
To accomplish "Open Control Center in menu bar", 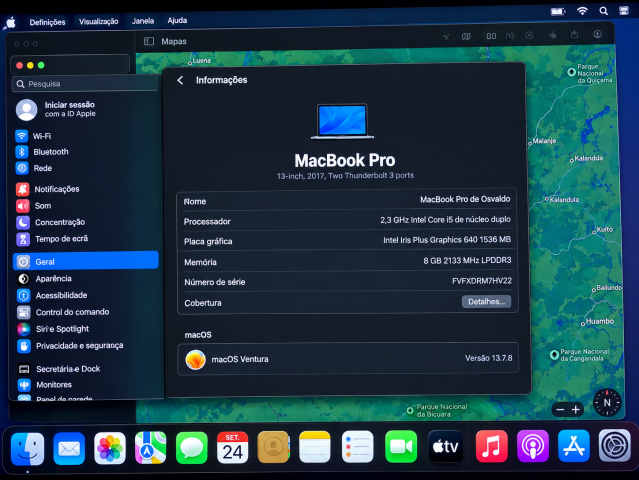I will pyautogui.click(x=624, y=11).
